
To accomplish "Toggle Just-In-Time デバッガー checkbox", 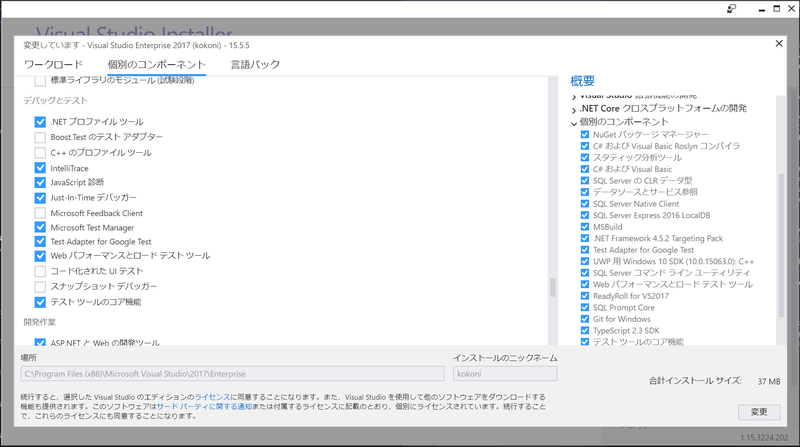I will [x=40, y=197].
